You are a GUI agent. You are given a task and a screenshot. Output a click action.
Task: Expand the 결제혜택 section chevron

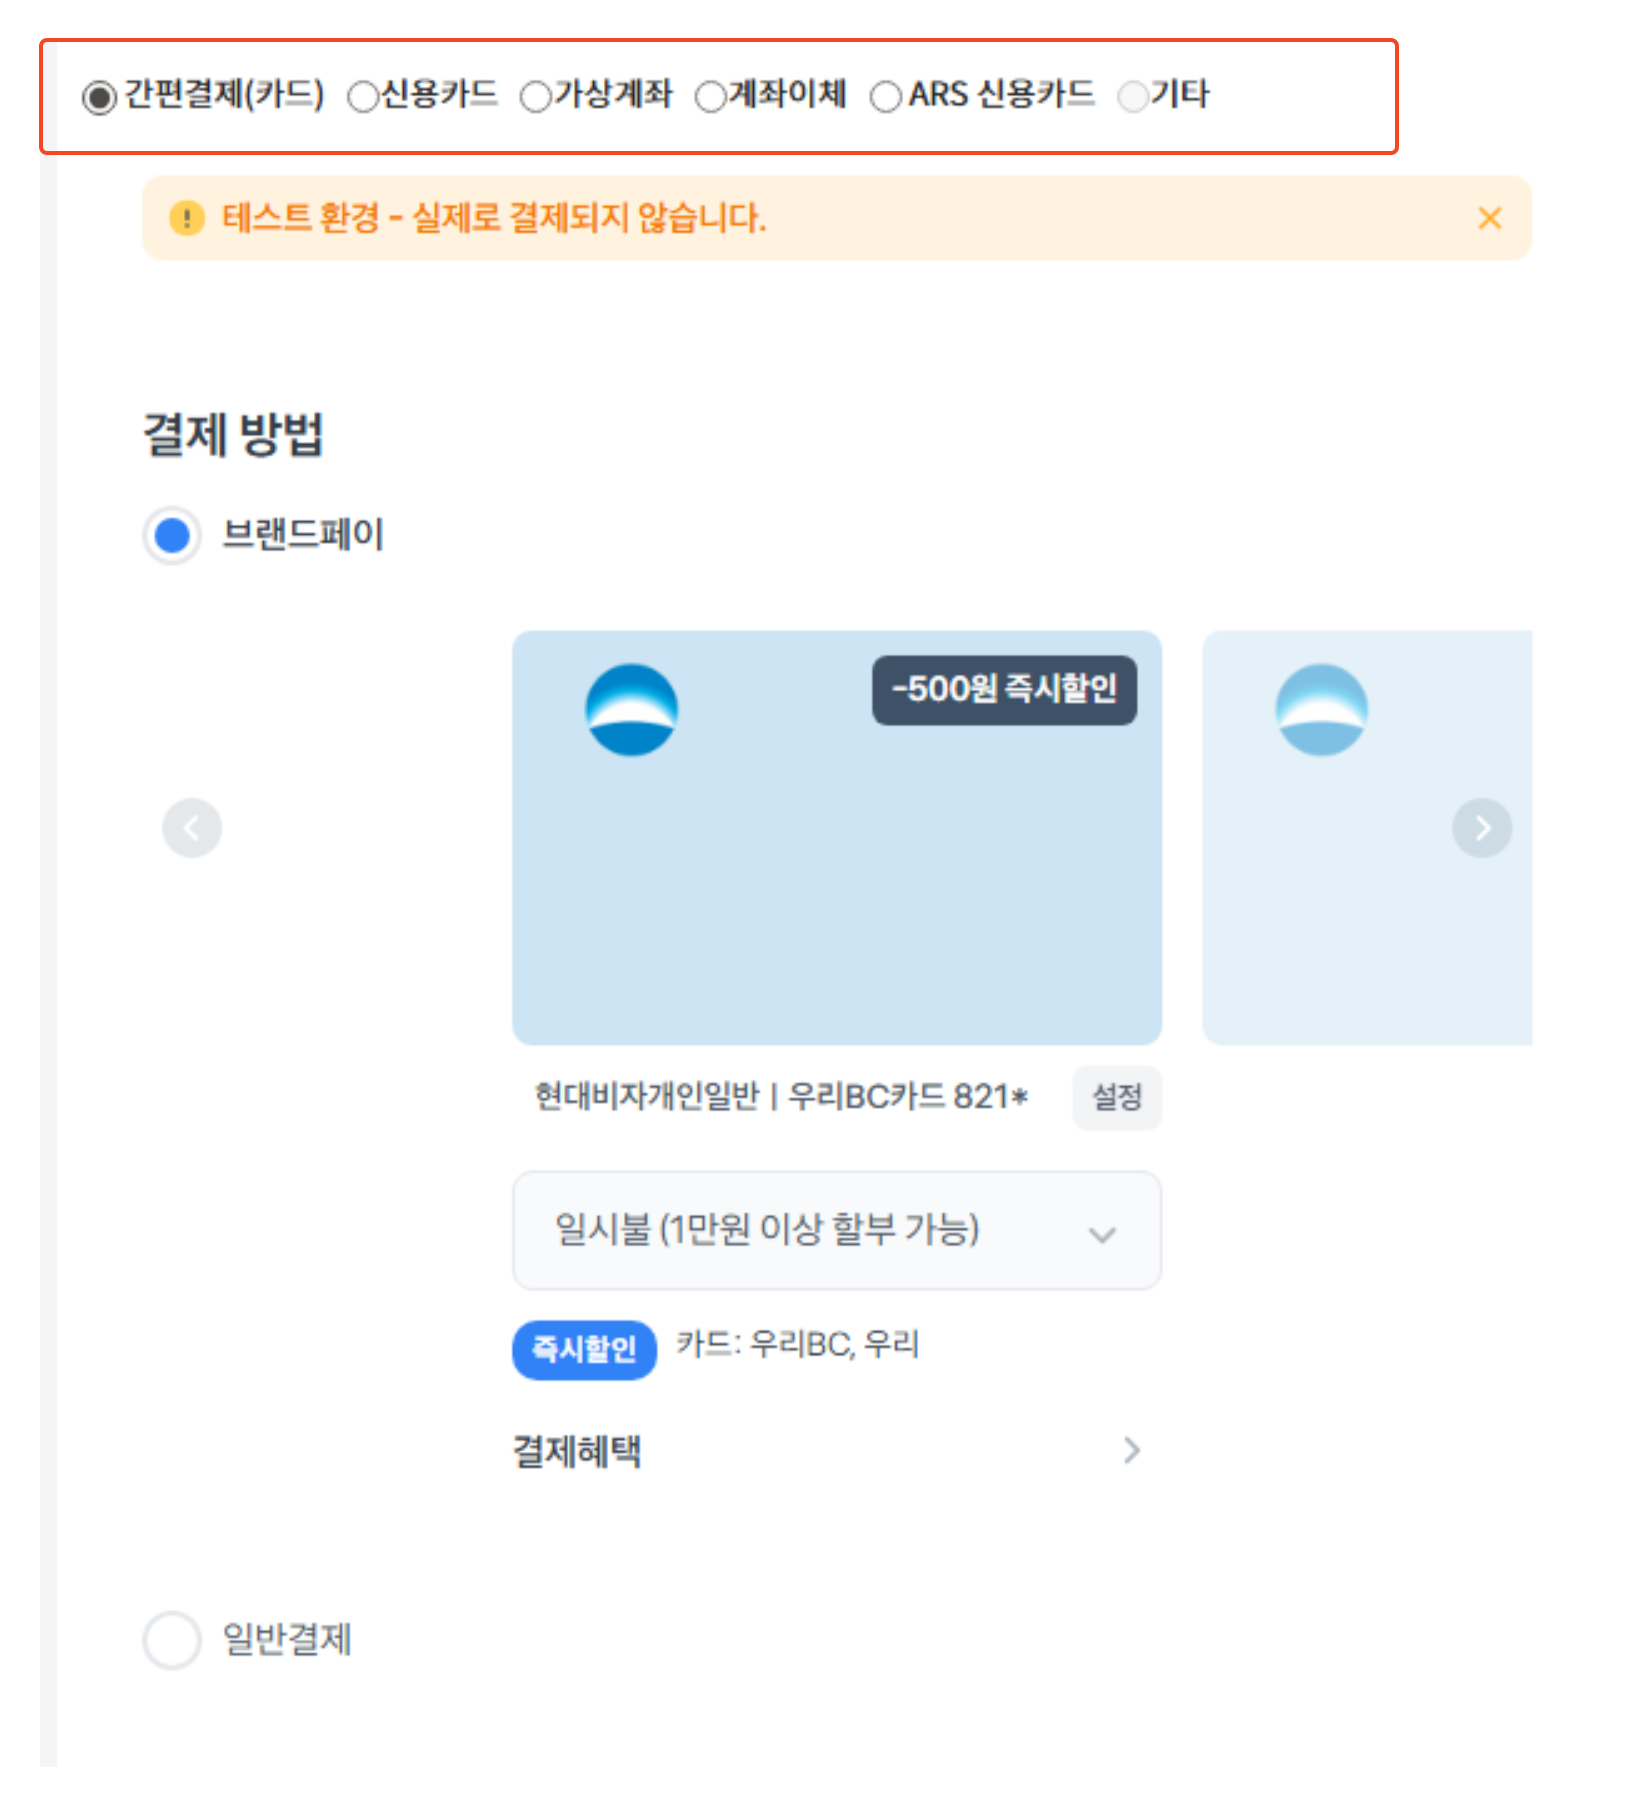[1131, 1450]
